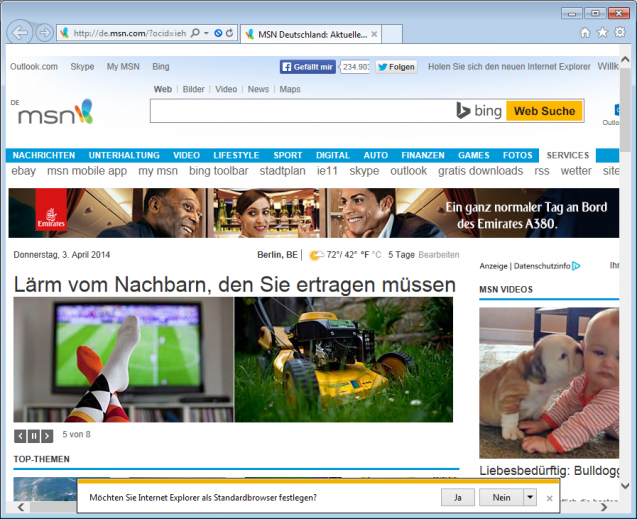Open gratis downloads link
Image resolution: width=637 pixels, height=519 pixels.
(x=480, y=171)
